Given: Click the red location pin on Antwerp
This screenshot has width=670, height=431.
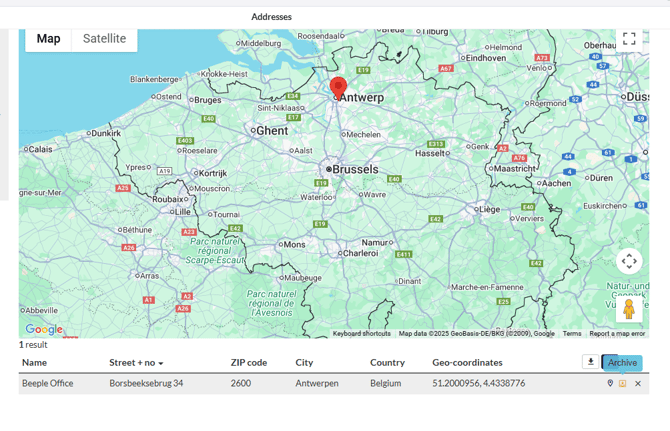Looking at the screenshot, I should point(338,87).
